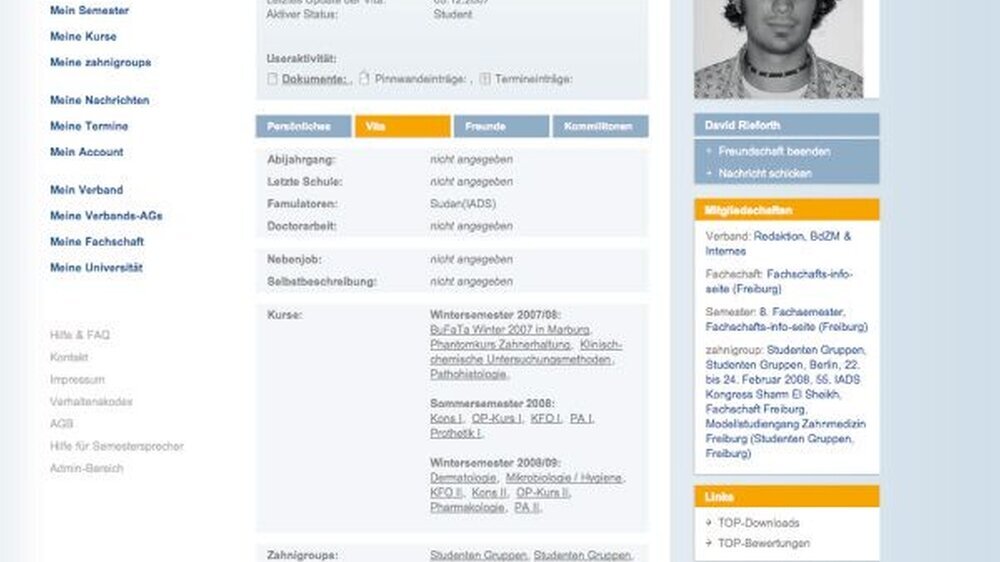The image size is (1000, 562).
Task: Open Mein Semester in sidebar
Action: [89, 10]
